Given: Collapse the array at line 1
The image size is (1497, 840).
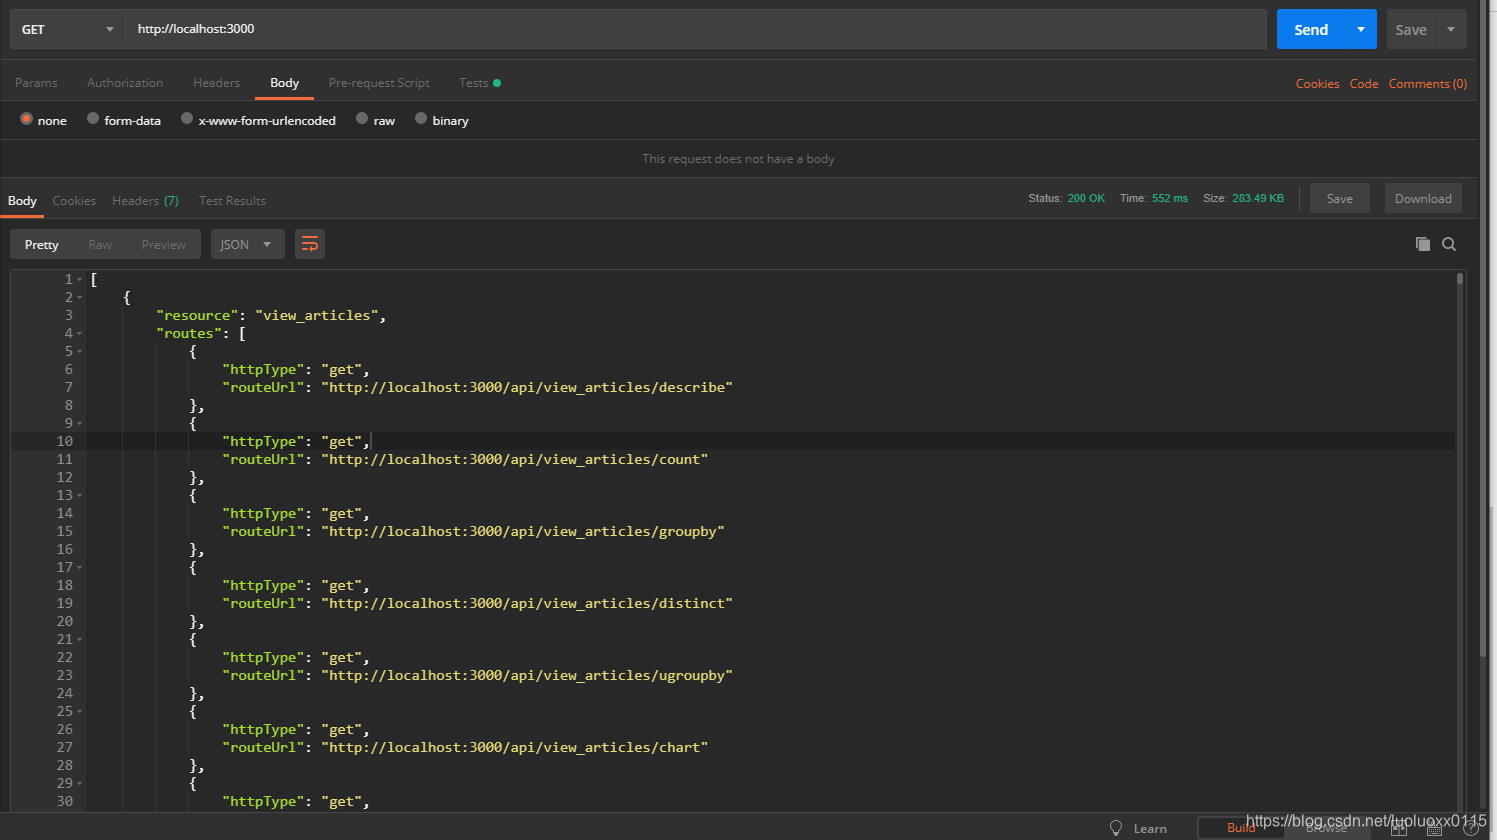Looking at the screenshot, I should coord(80,280).
